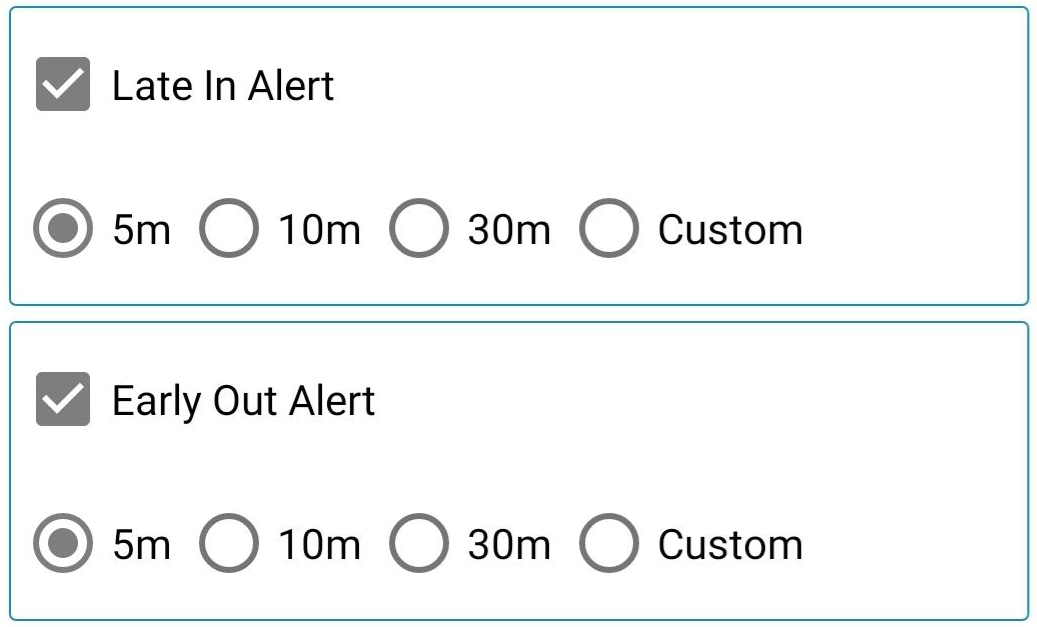The height and width of the screenshot is (627, 1037).
Task: Uncheck the Early Out Alert checkbox
Action: pyautogui.click(x=63, y=400)
